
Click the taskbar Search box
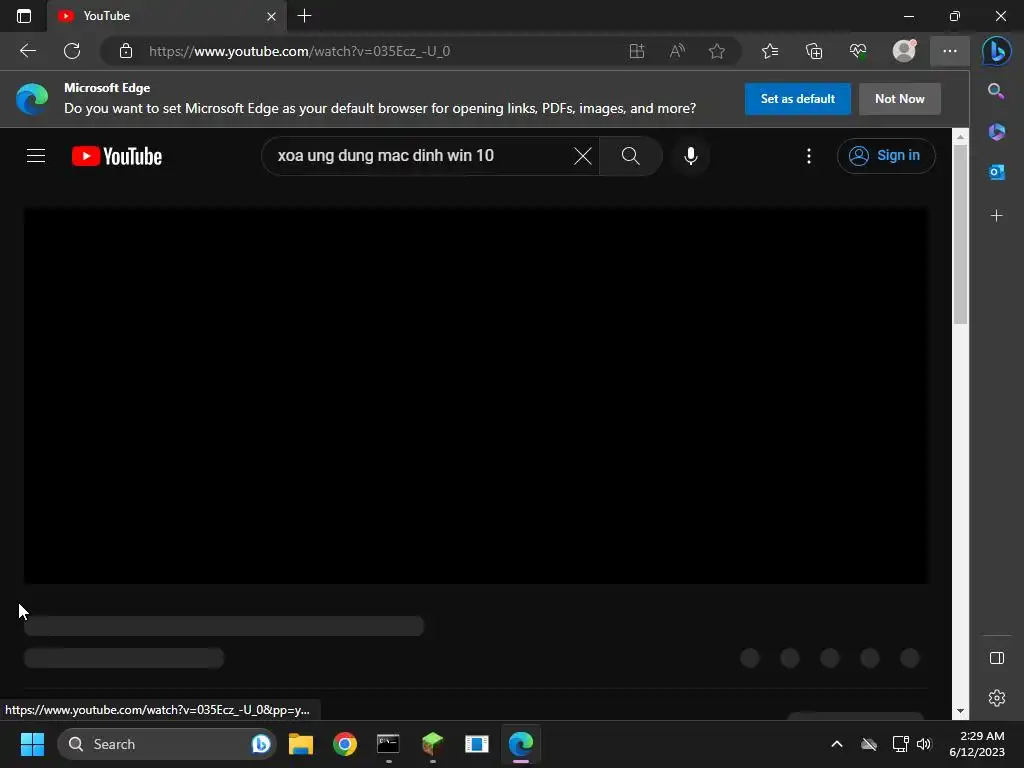pos(167,744)
